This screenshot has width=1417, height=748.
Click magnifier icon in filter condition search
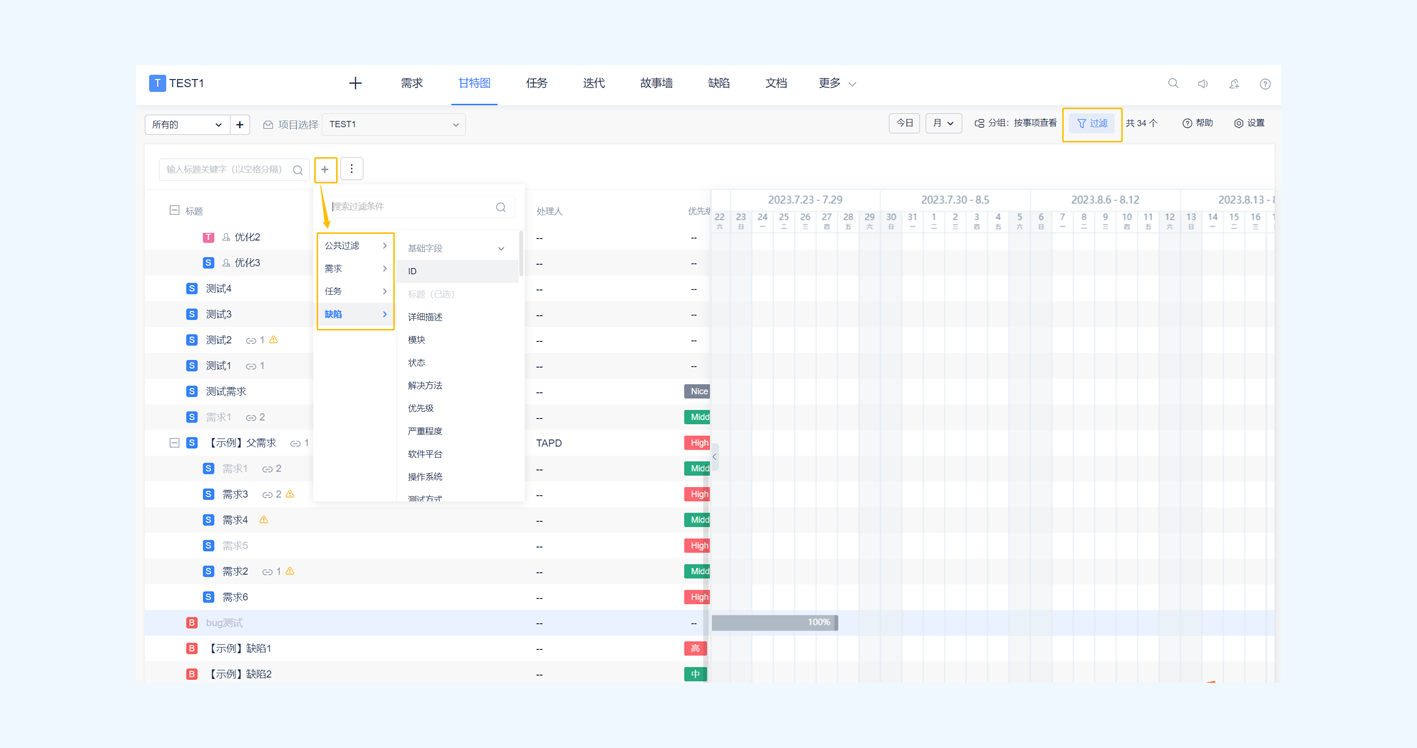point(501,207)
